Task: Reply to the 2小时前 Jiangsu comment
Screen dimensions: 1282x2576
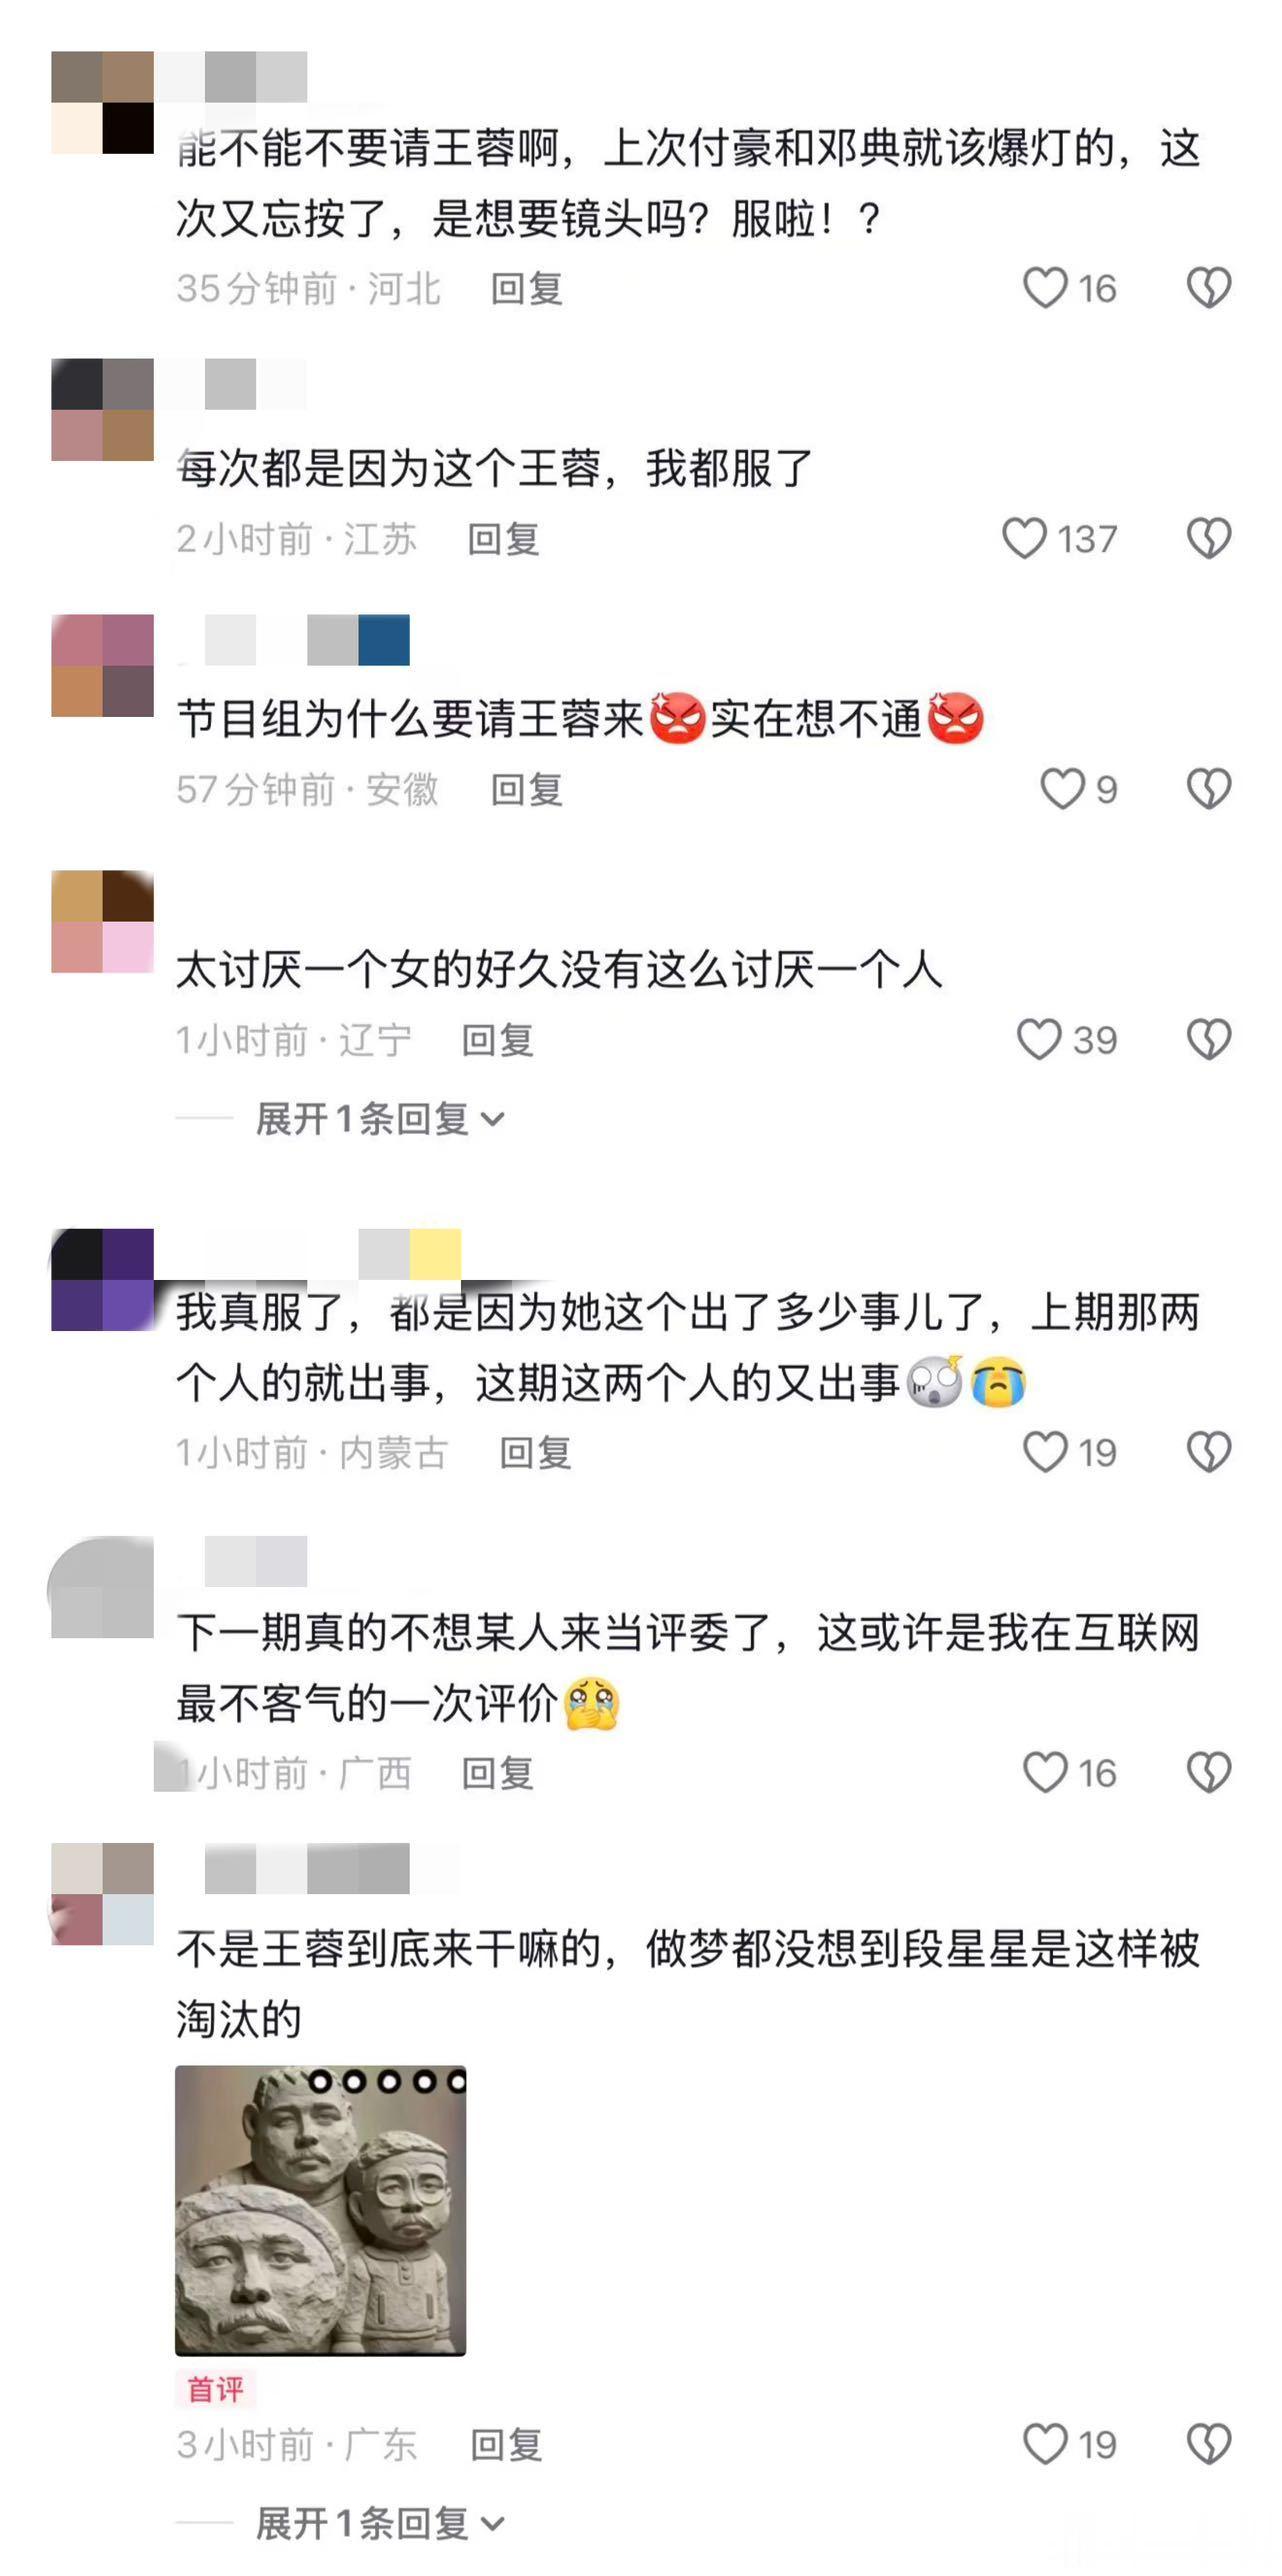Action: click(x=504, y=539)
